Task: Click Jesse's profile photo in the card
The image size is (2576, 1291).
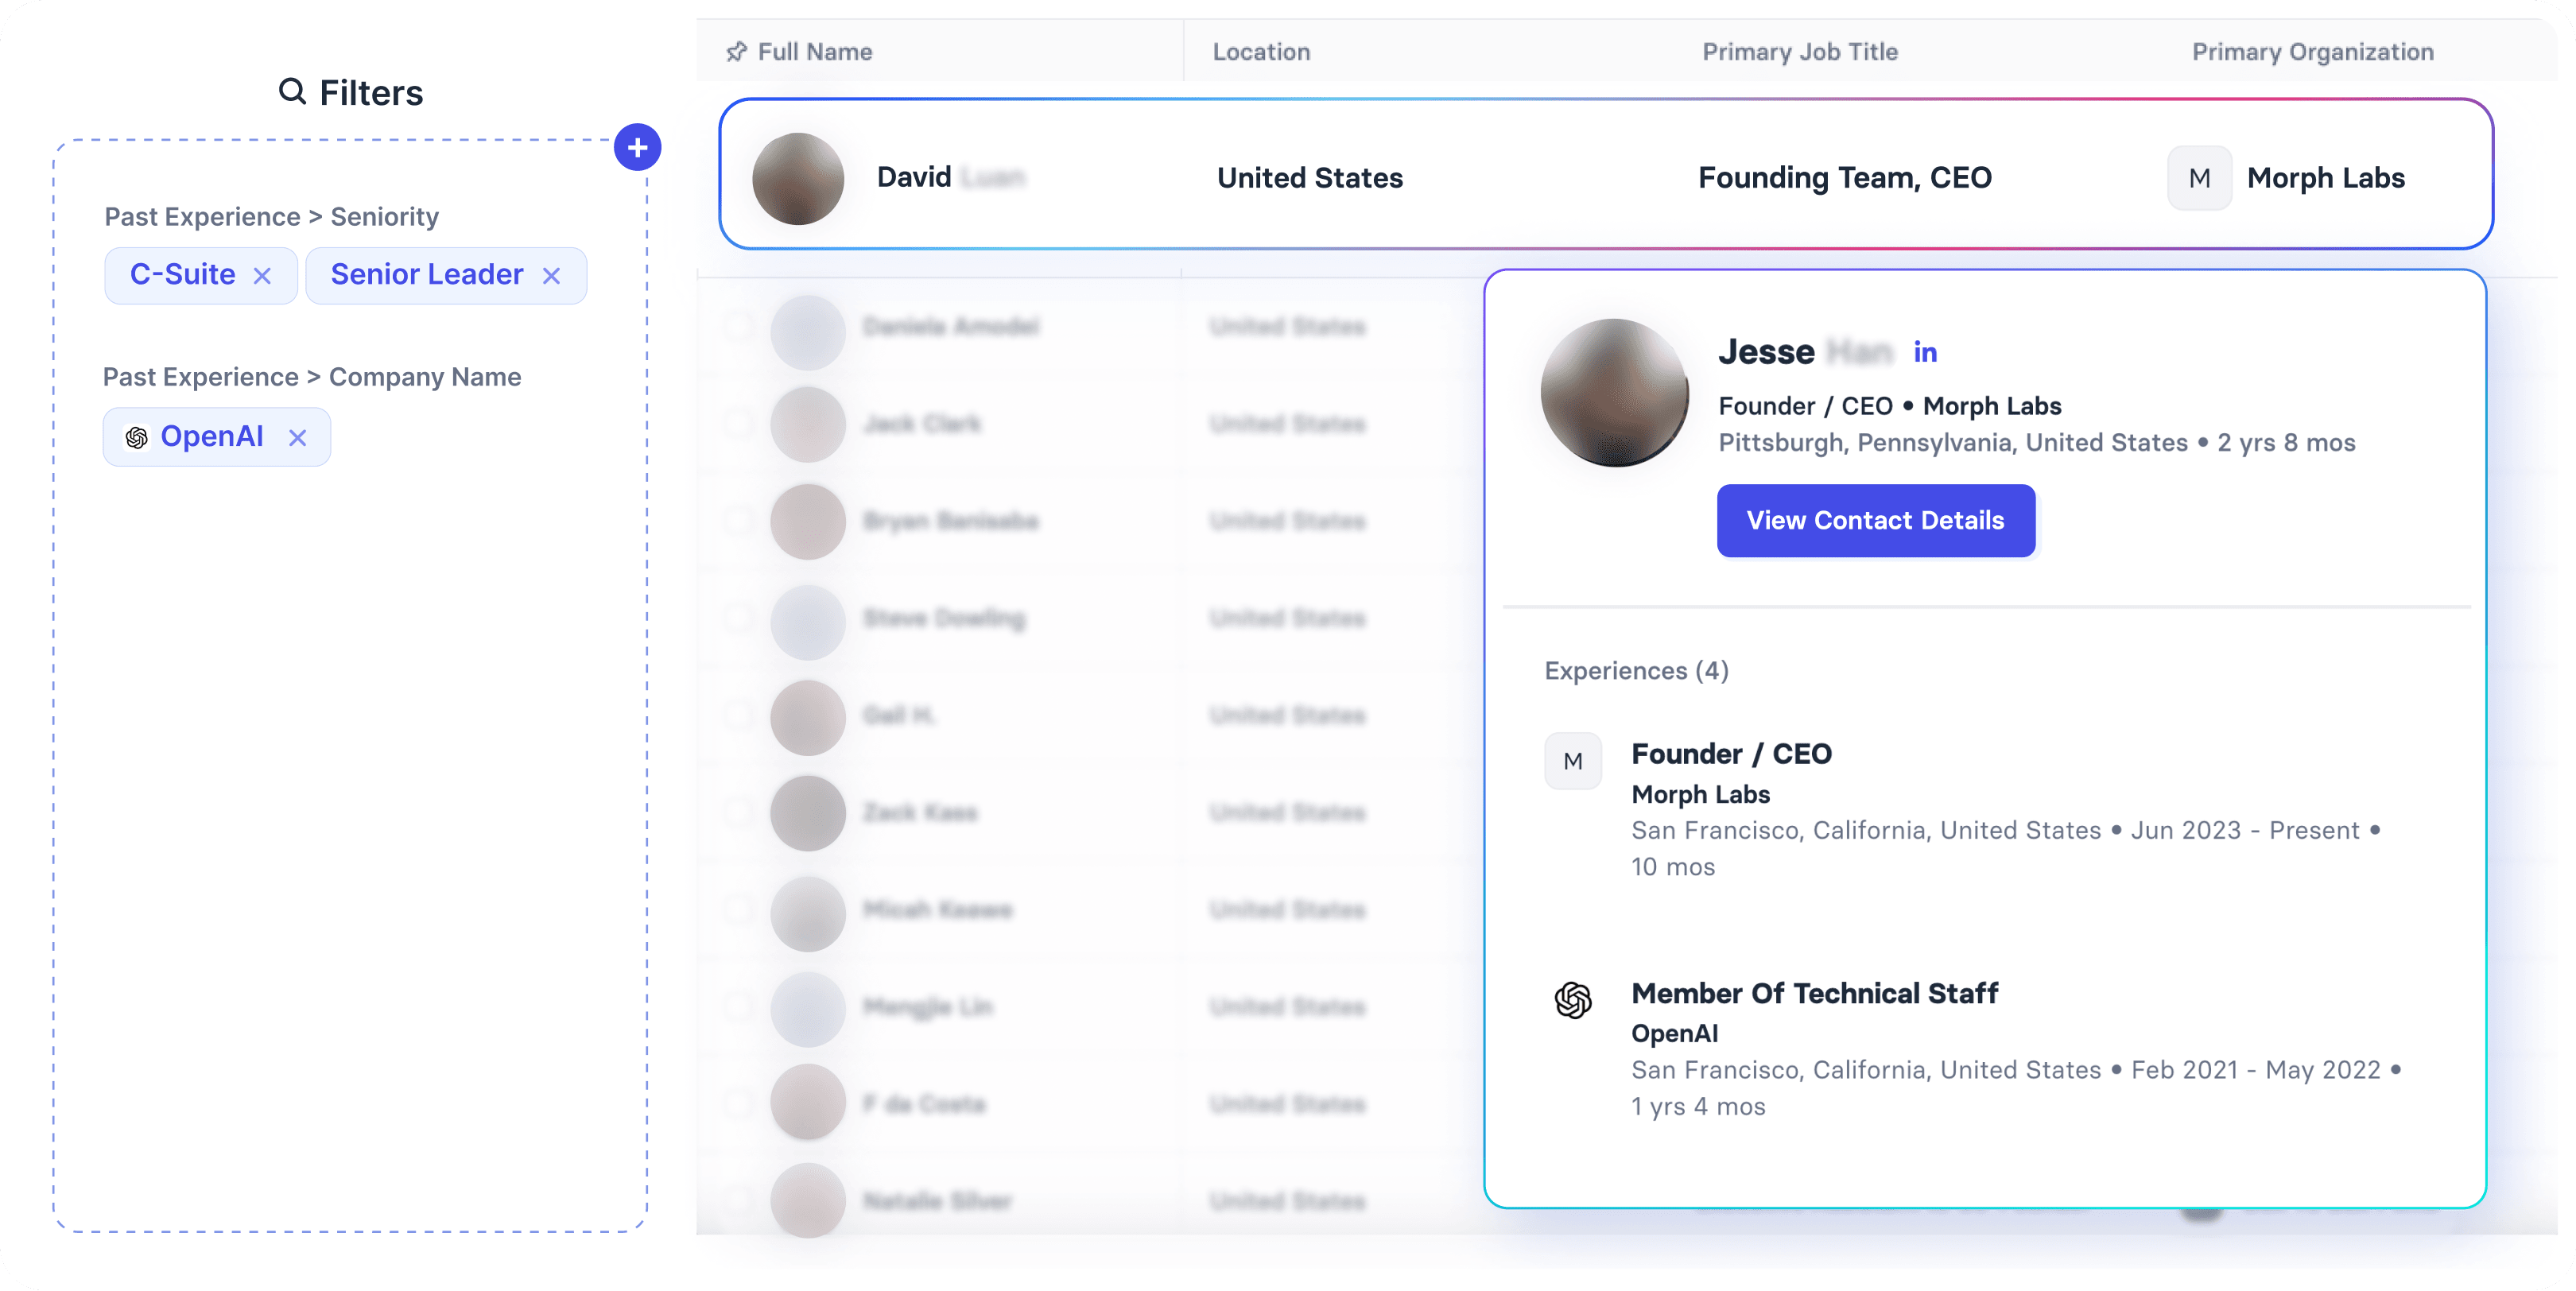Action: click(x=1614, y=392)
